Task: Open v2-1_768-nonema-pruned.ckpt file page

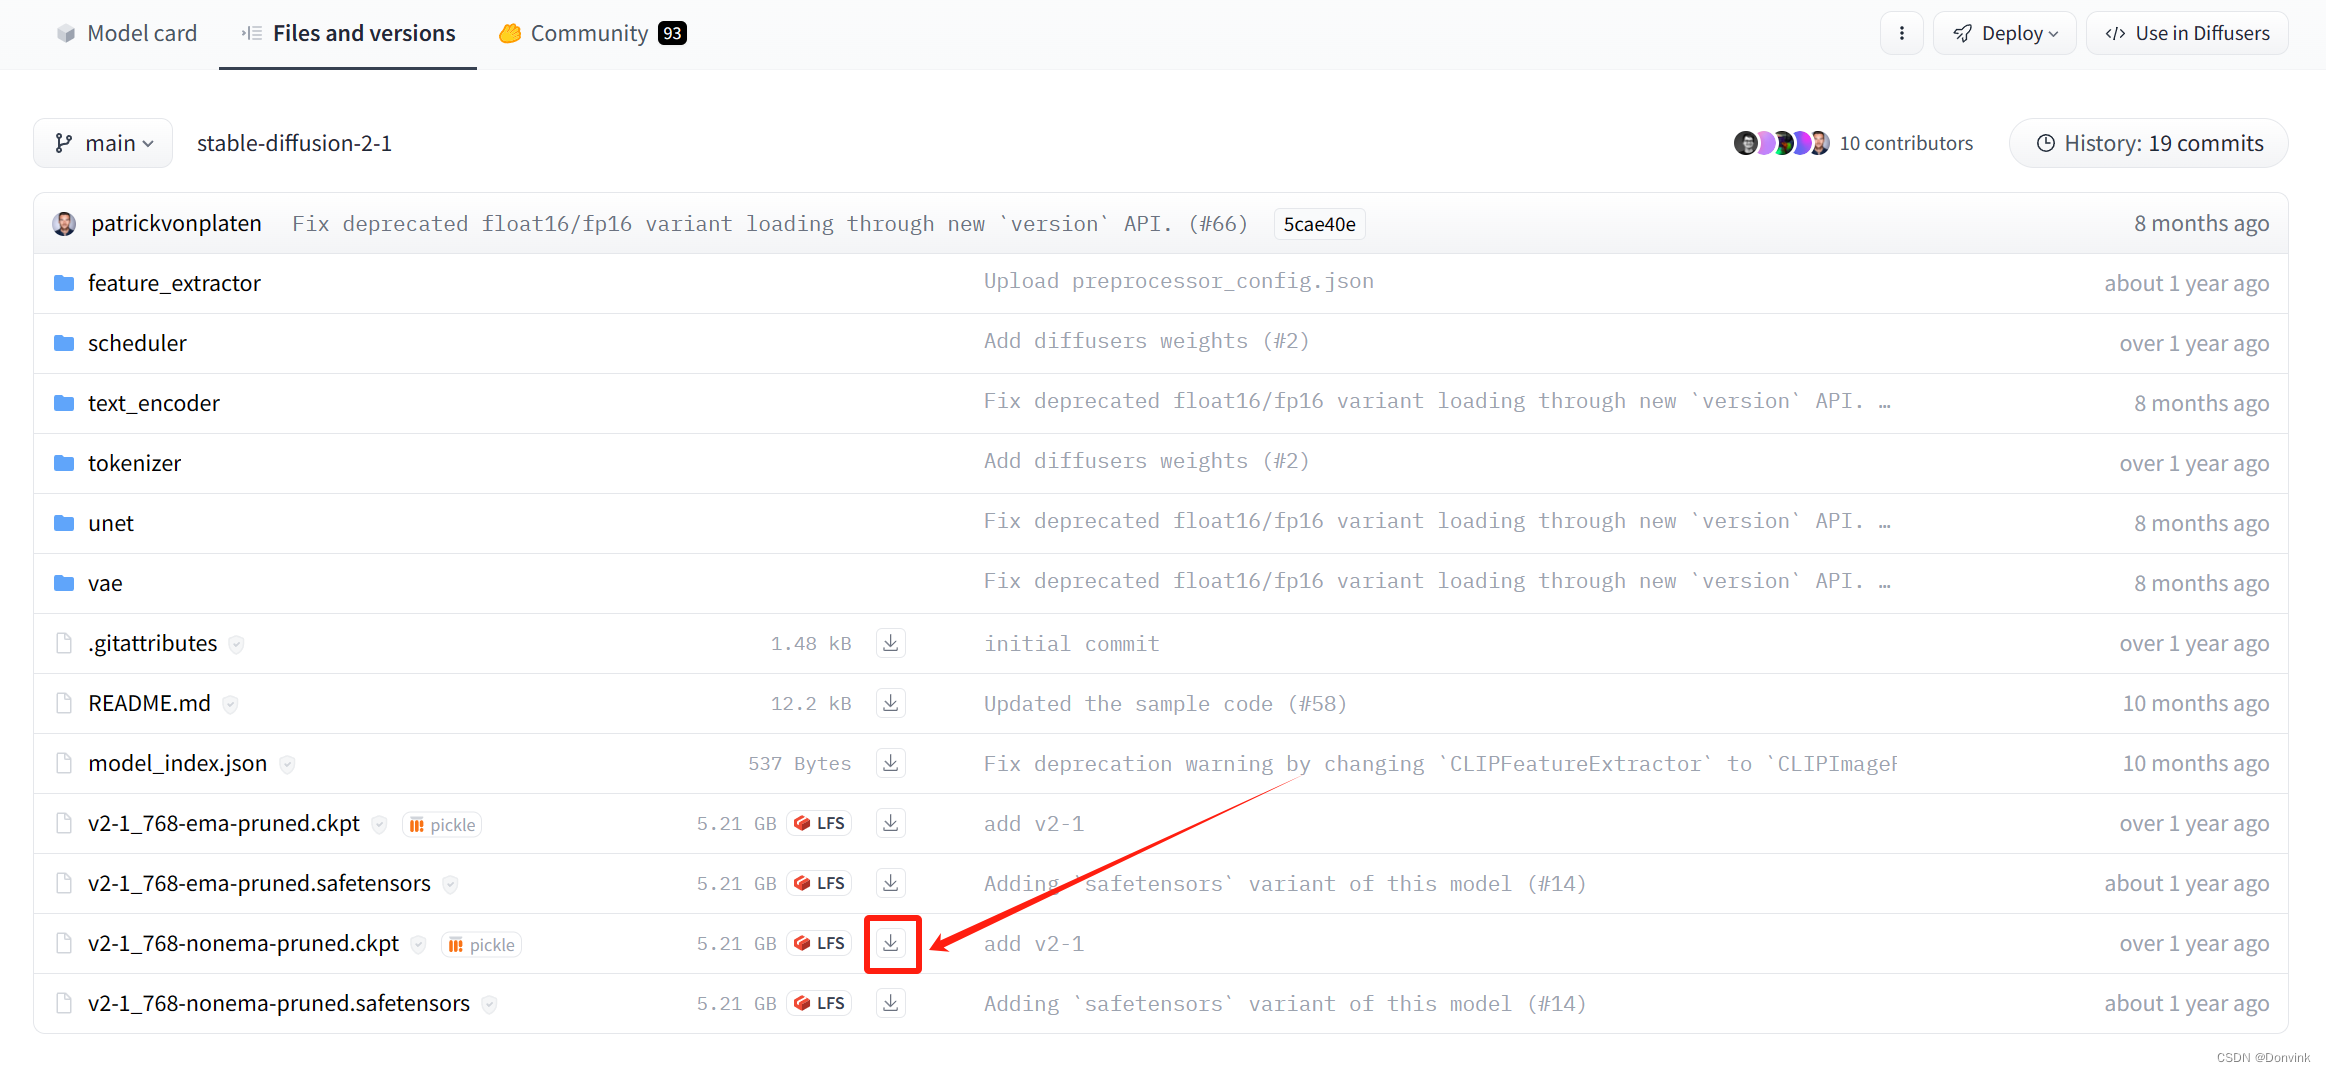Action: click(243, 943)
